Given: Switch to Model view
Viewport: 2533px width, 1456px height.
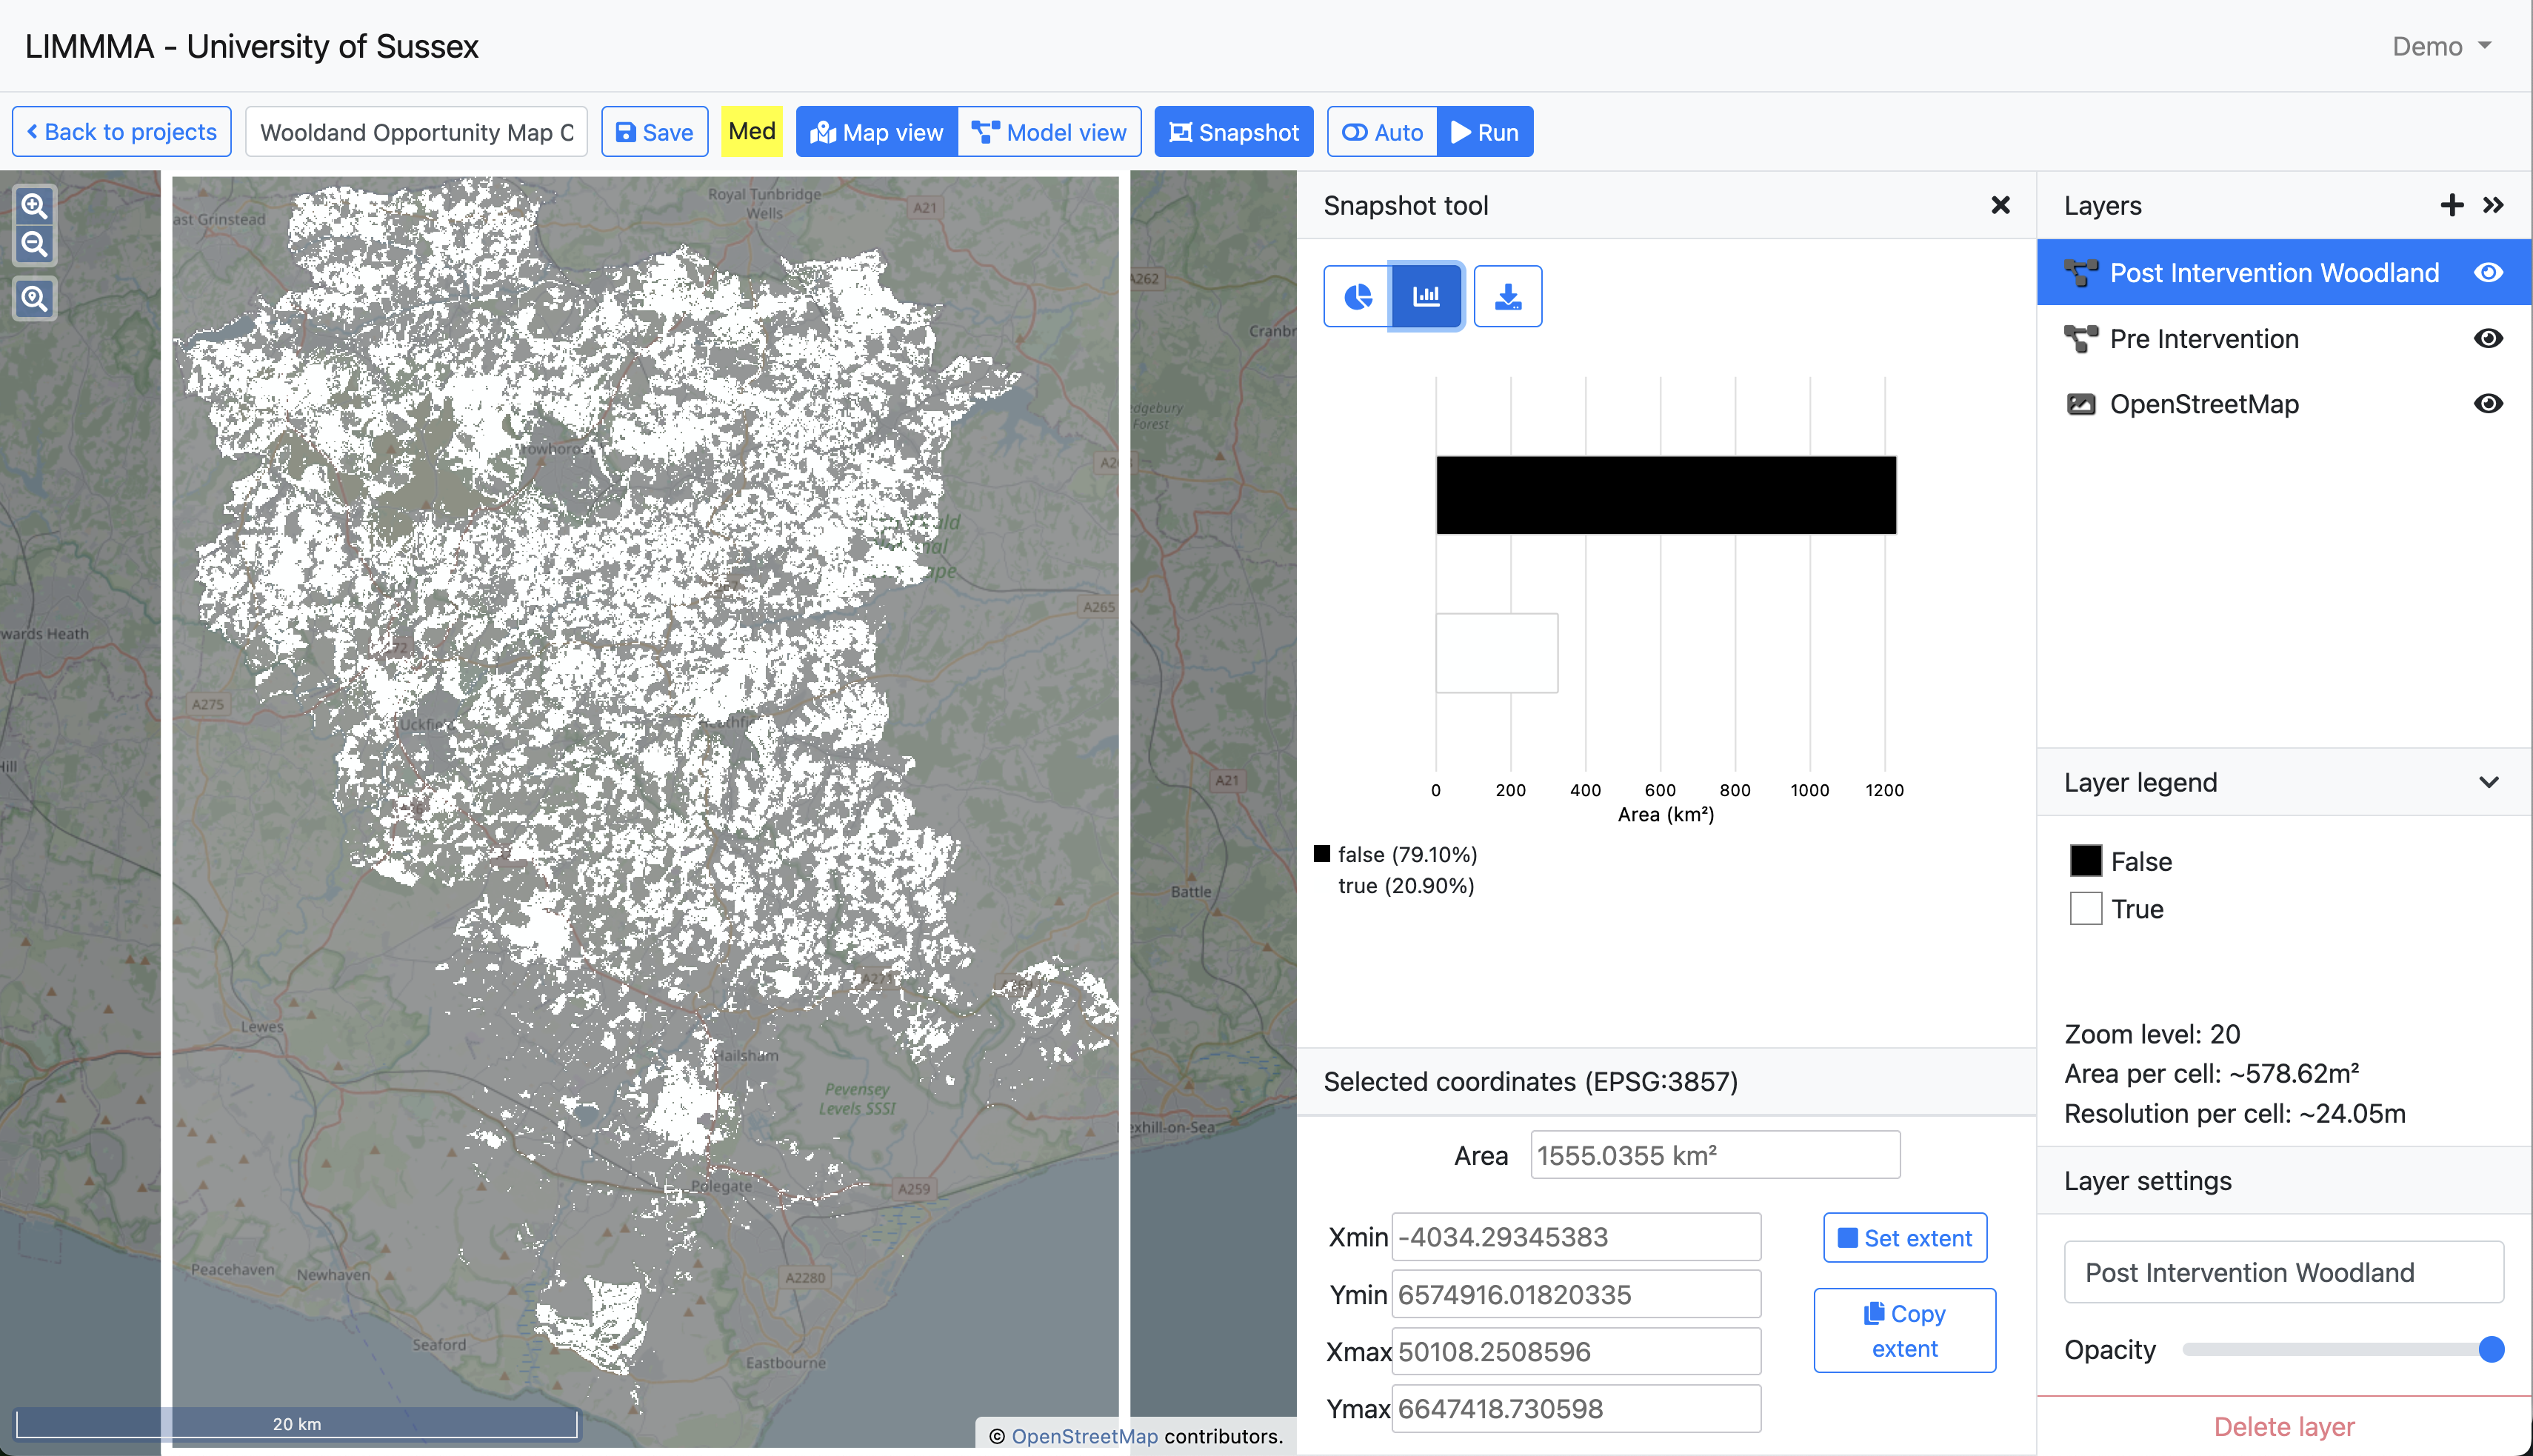Looking at the screenshot, I should pyautogui.click(x=1049, y=132).
